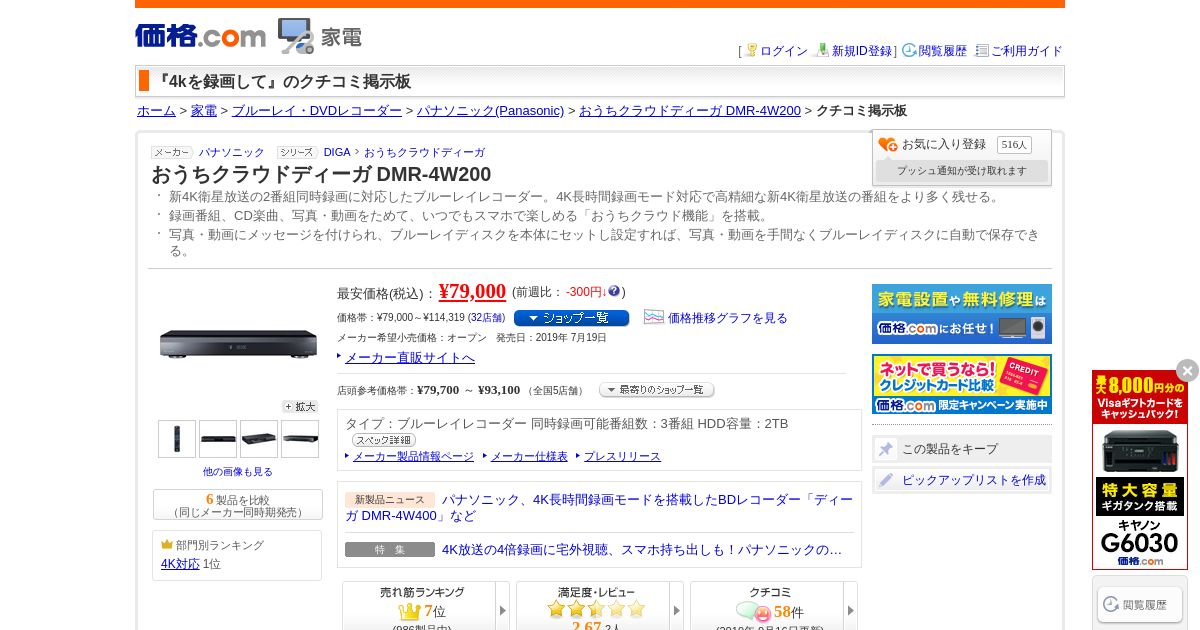
Task: Click プッシュ通知が受け取れます button
Action: coord(962,171)
